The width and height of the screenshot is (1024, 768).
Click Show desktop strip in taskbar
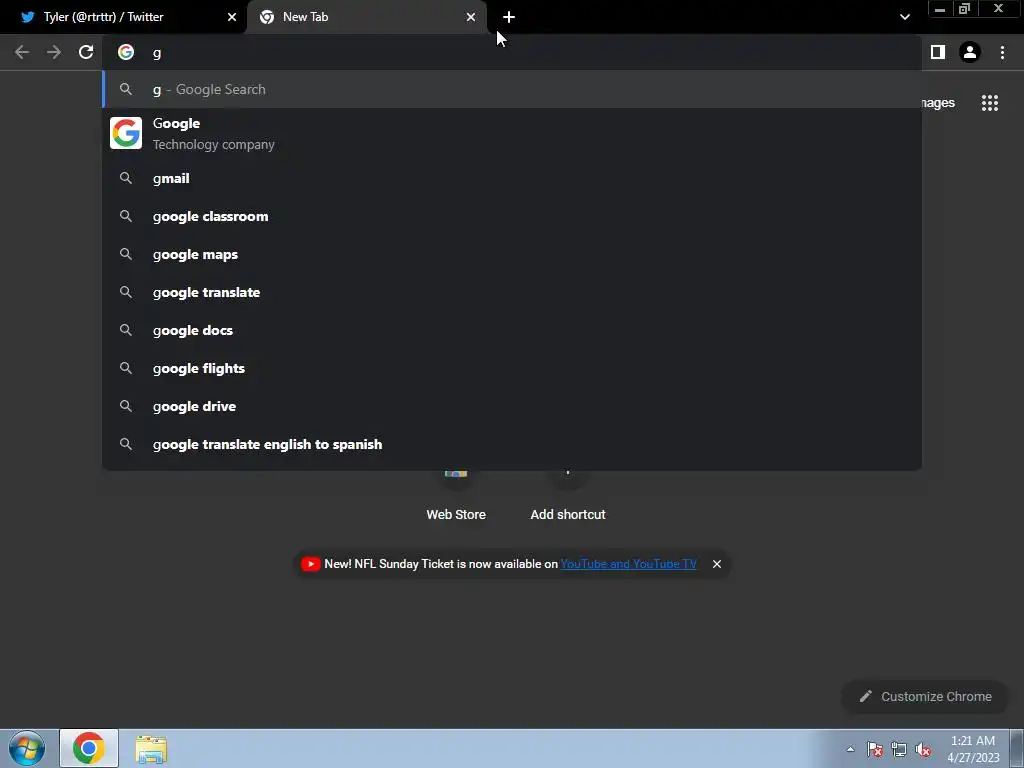[1017, 748]
